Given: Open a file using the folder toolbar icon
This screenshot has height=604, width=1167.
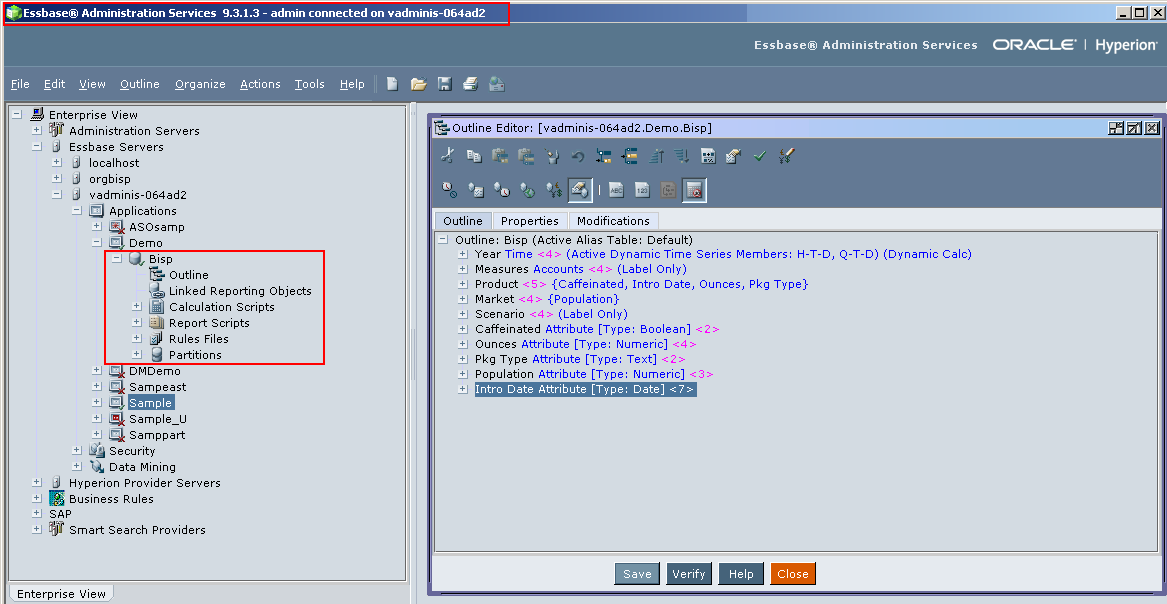Looking at the screenshot, I should click(x=418, y=84).
